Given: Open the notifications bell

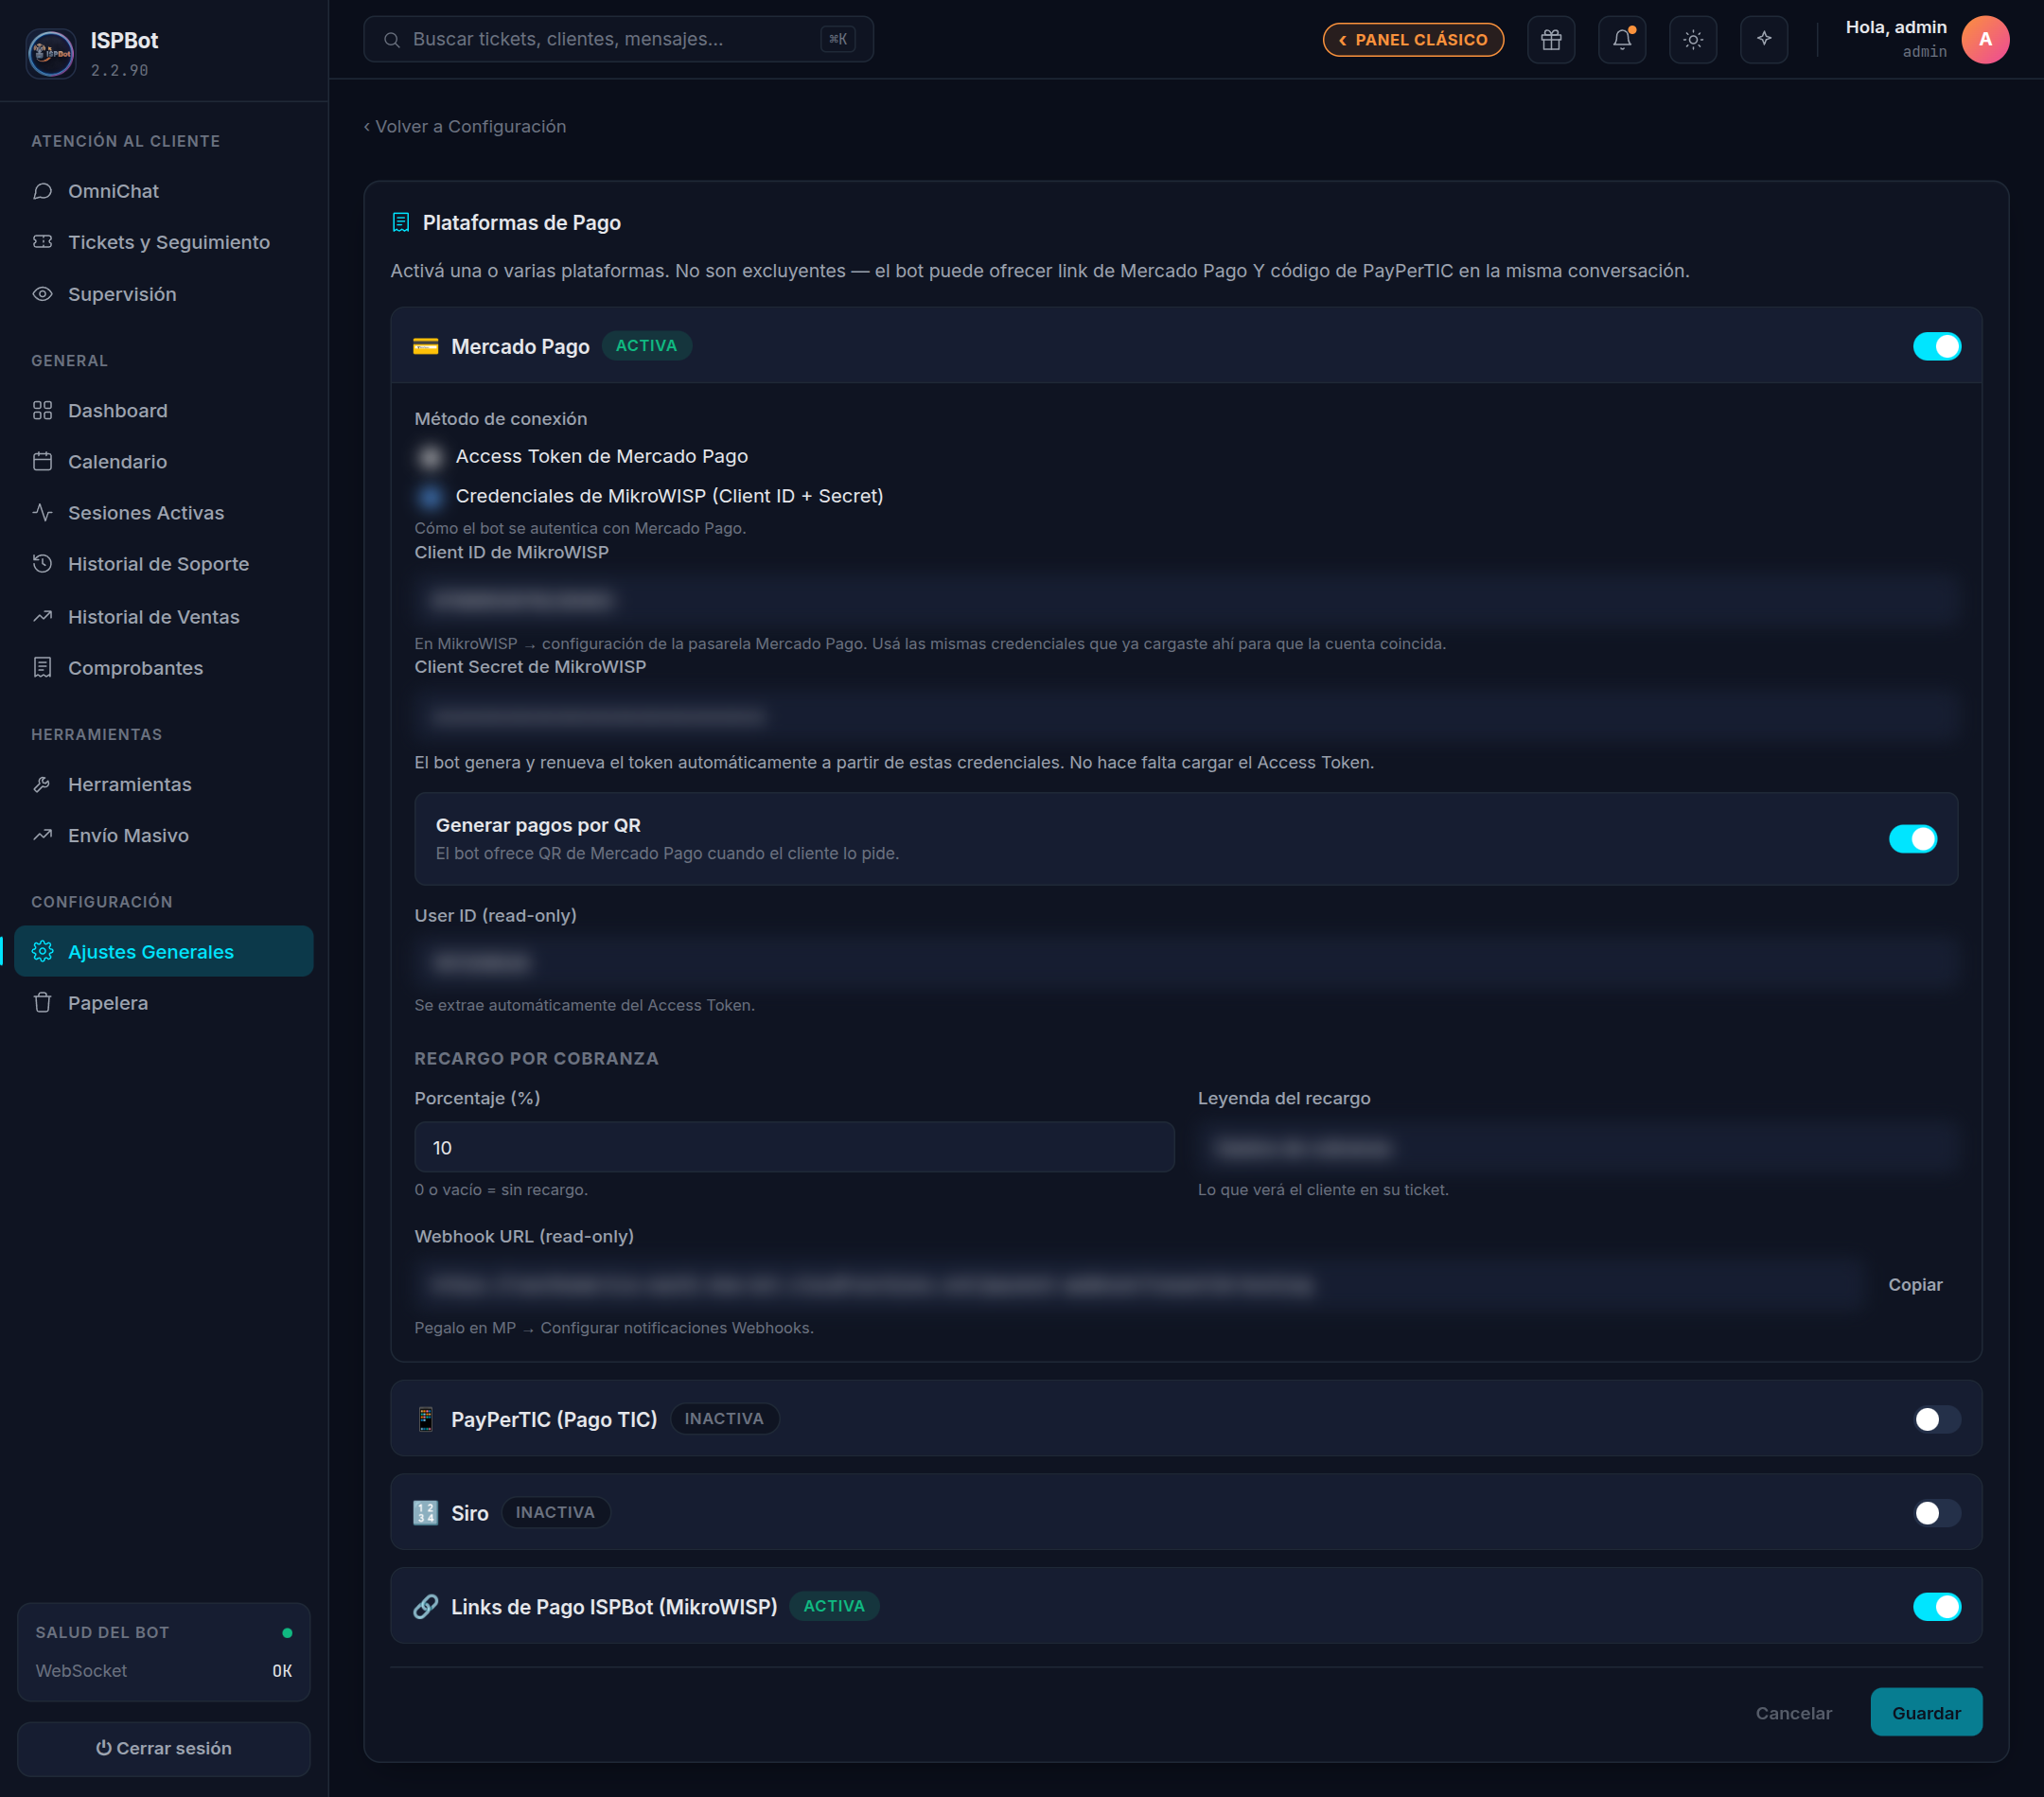Looking at the screenshot, I should (x=1622, y=40).
